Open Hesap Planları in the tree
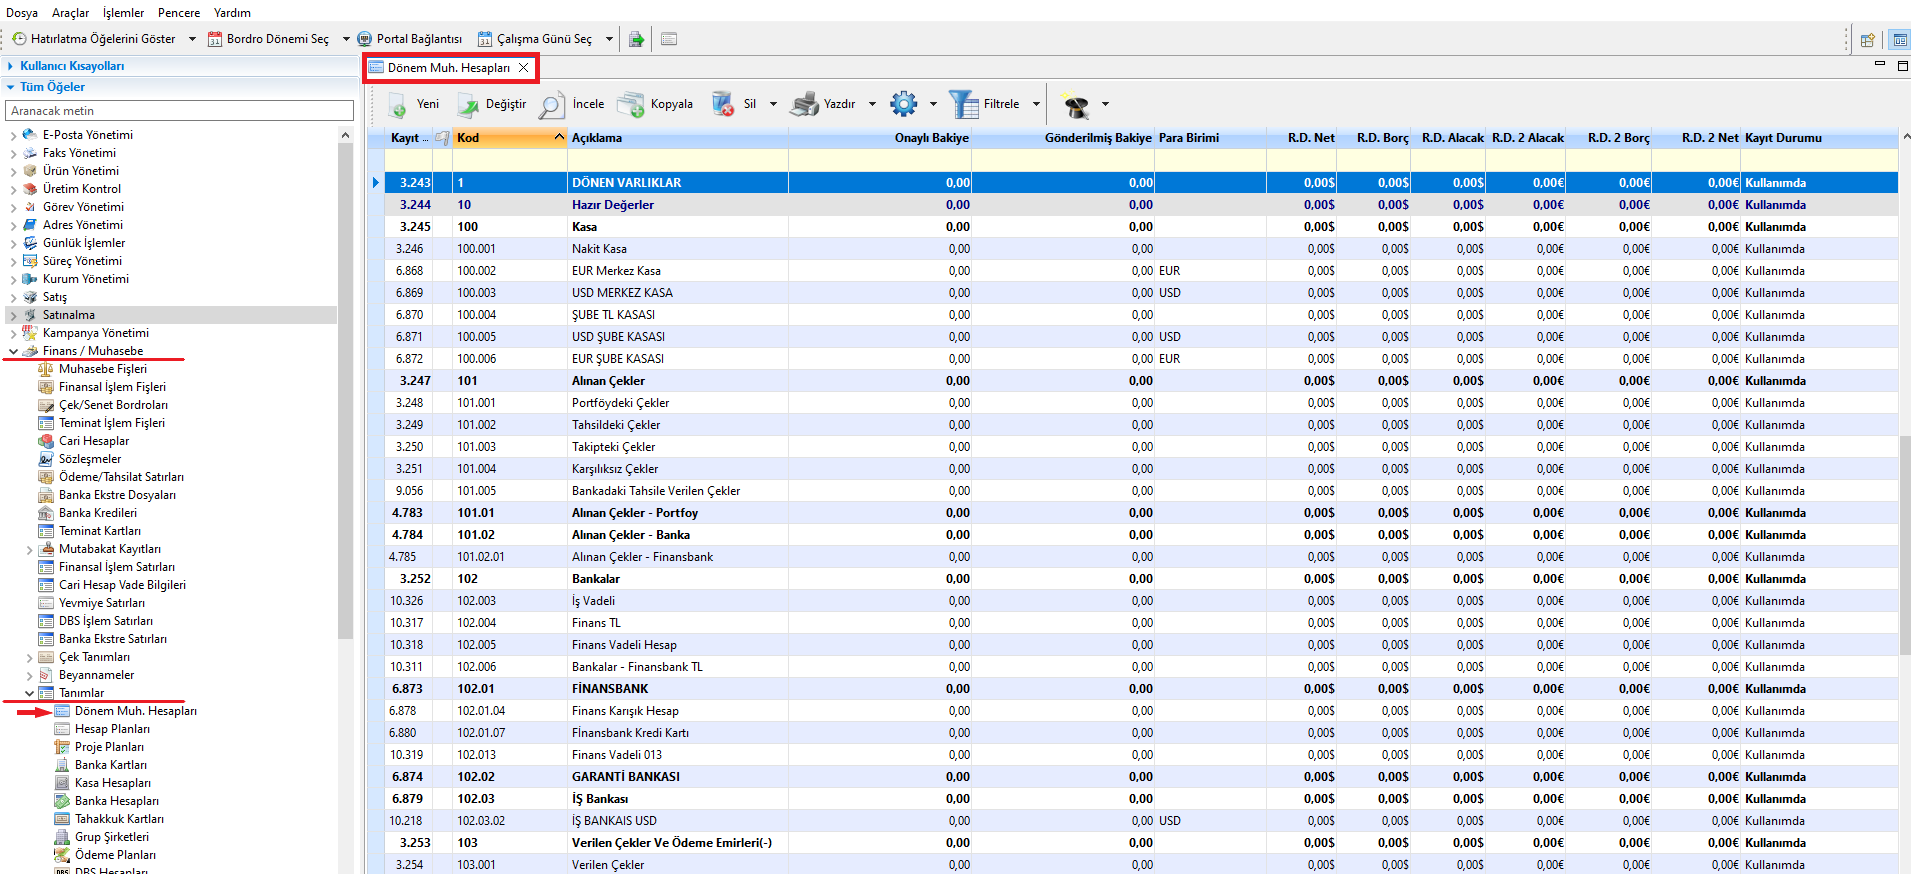The height and width of the screenshot is (874, 1911). click(112, 729)
